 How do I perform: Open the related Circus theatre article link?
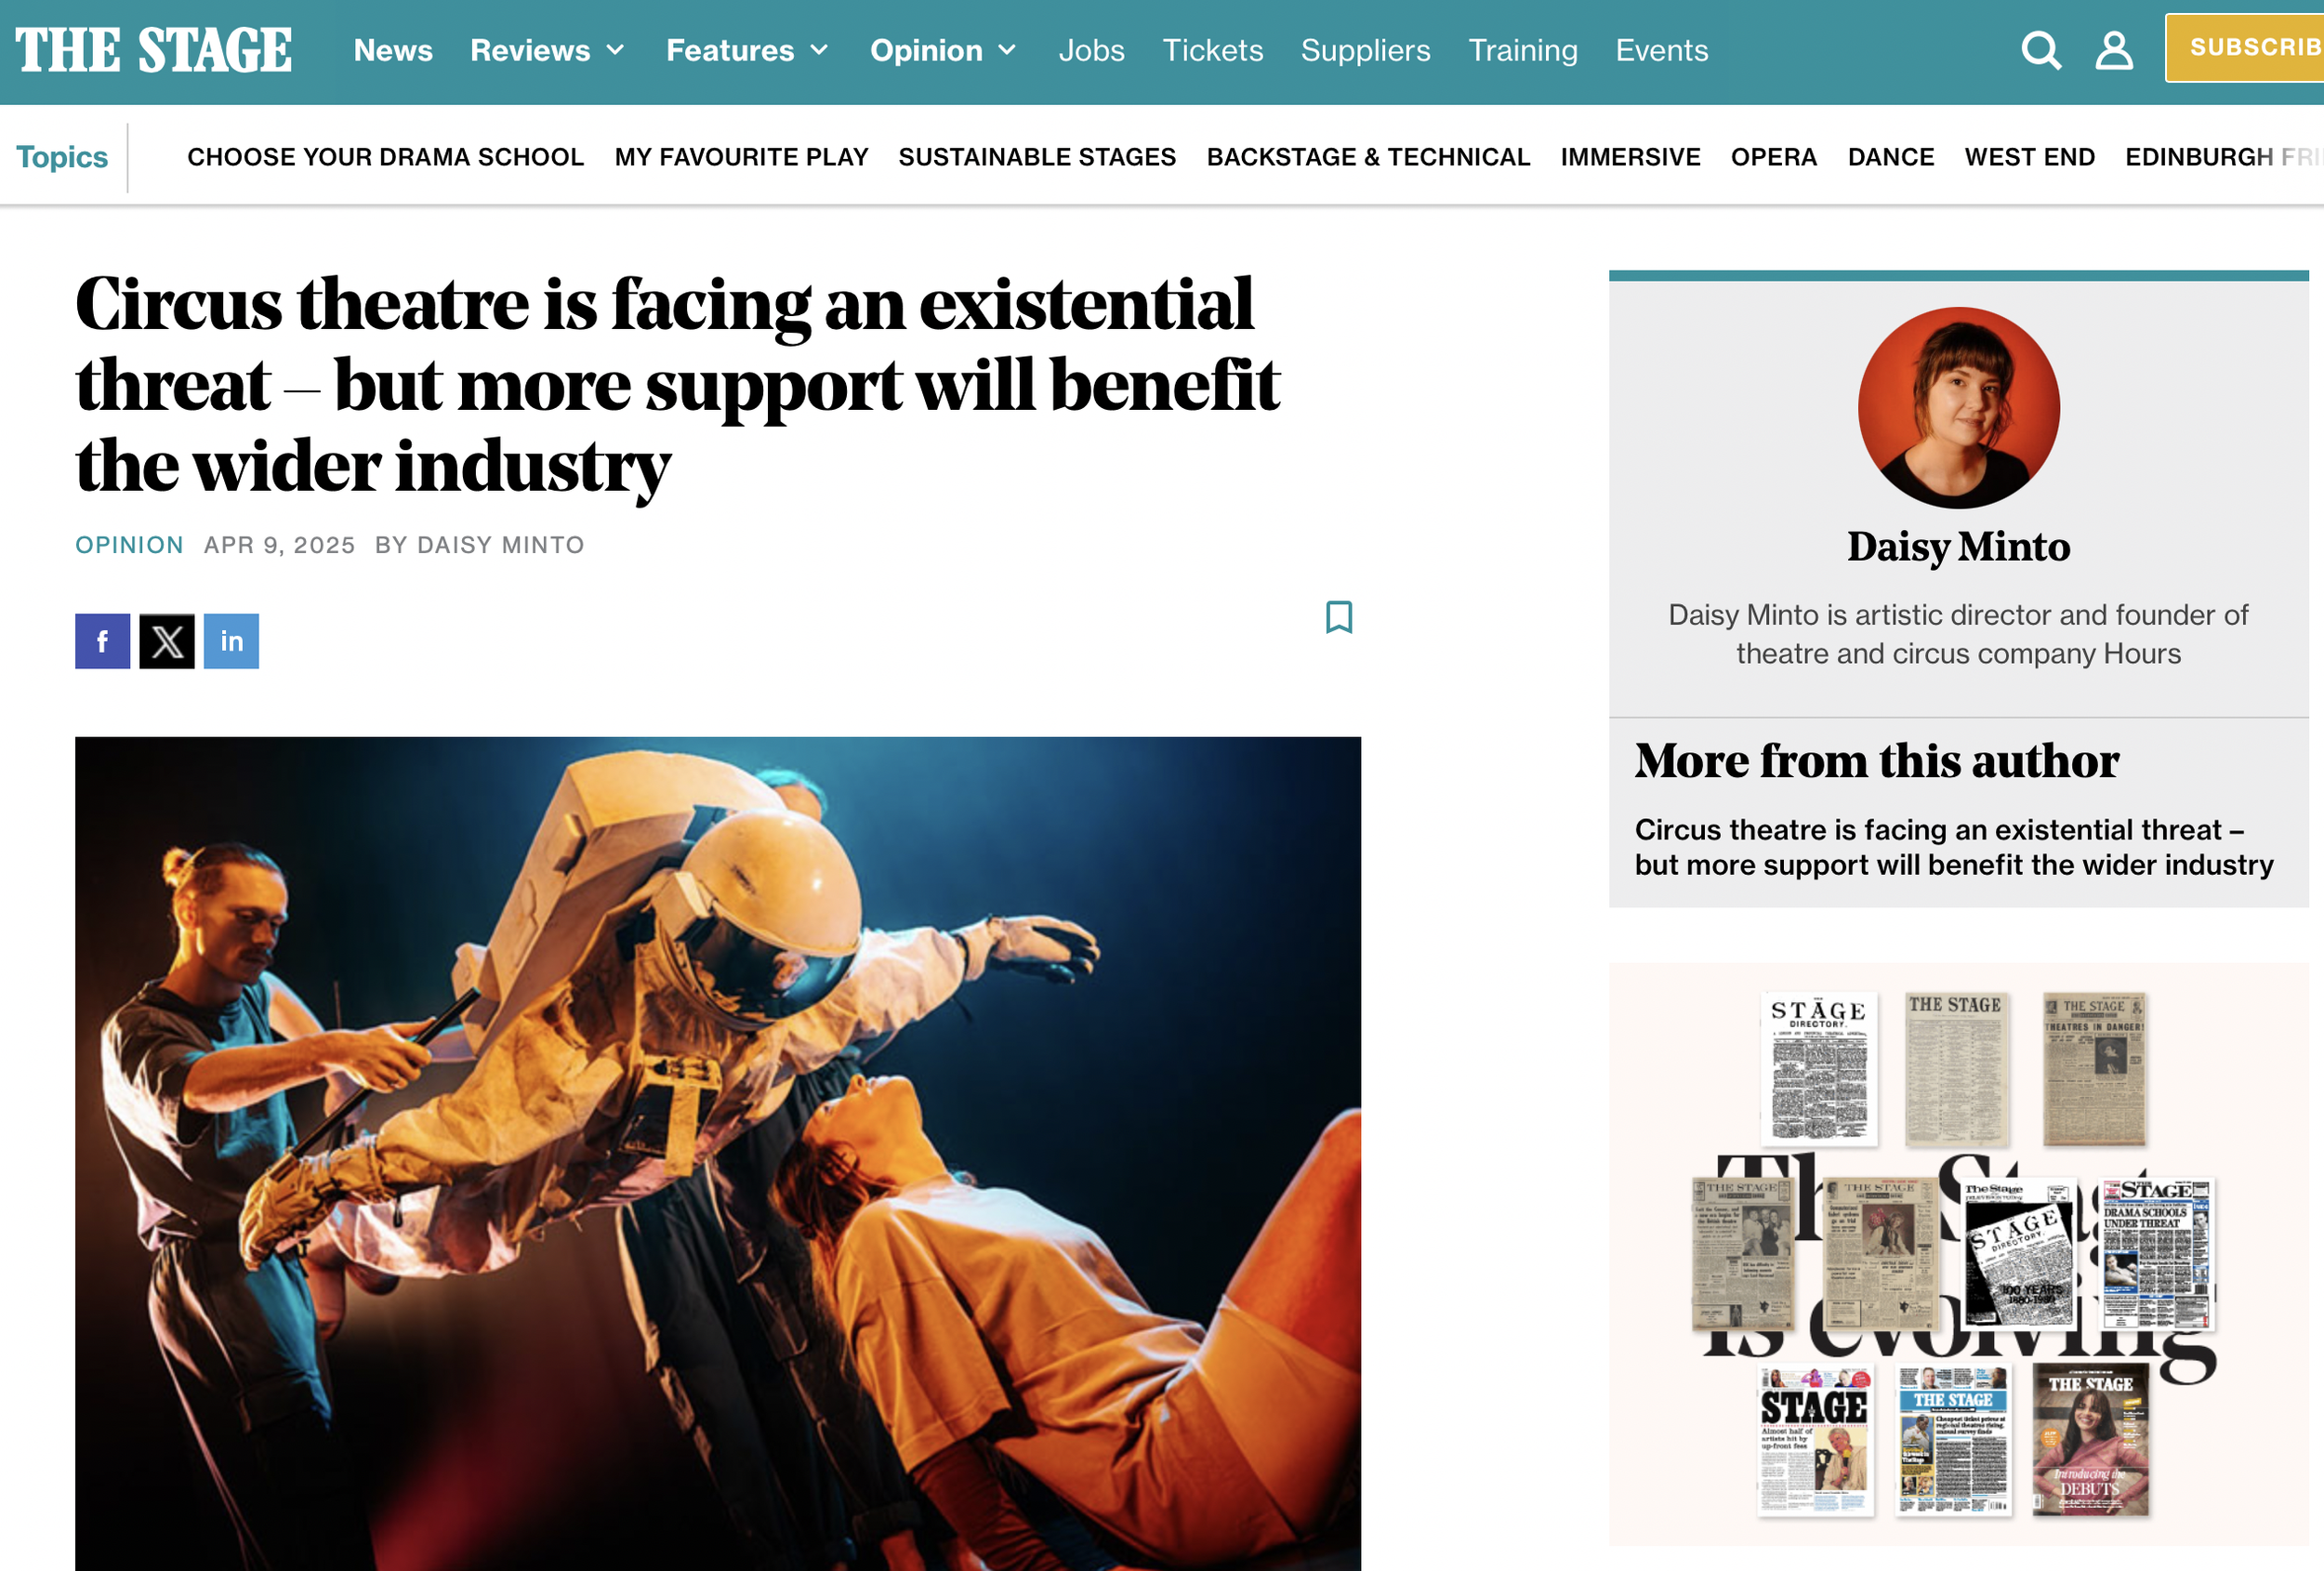coord(1952,847)
